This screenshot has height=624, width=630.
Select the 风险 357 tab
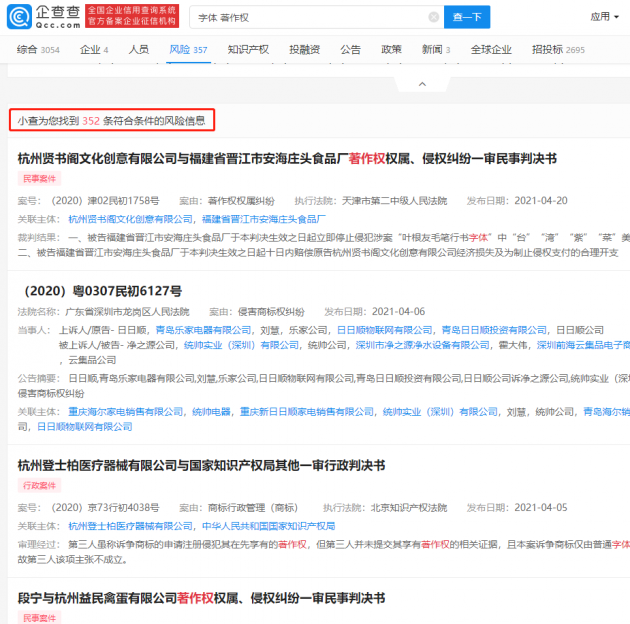tap(188, 50)
